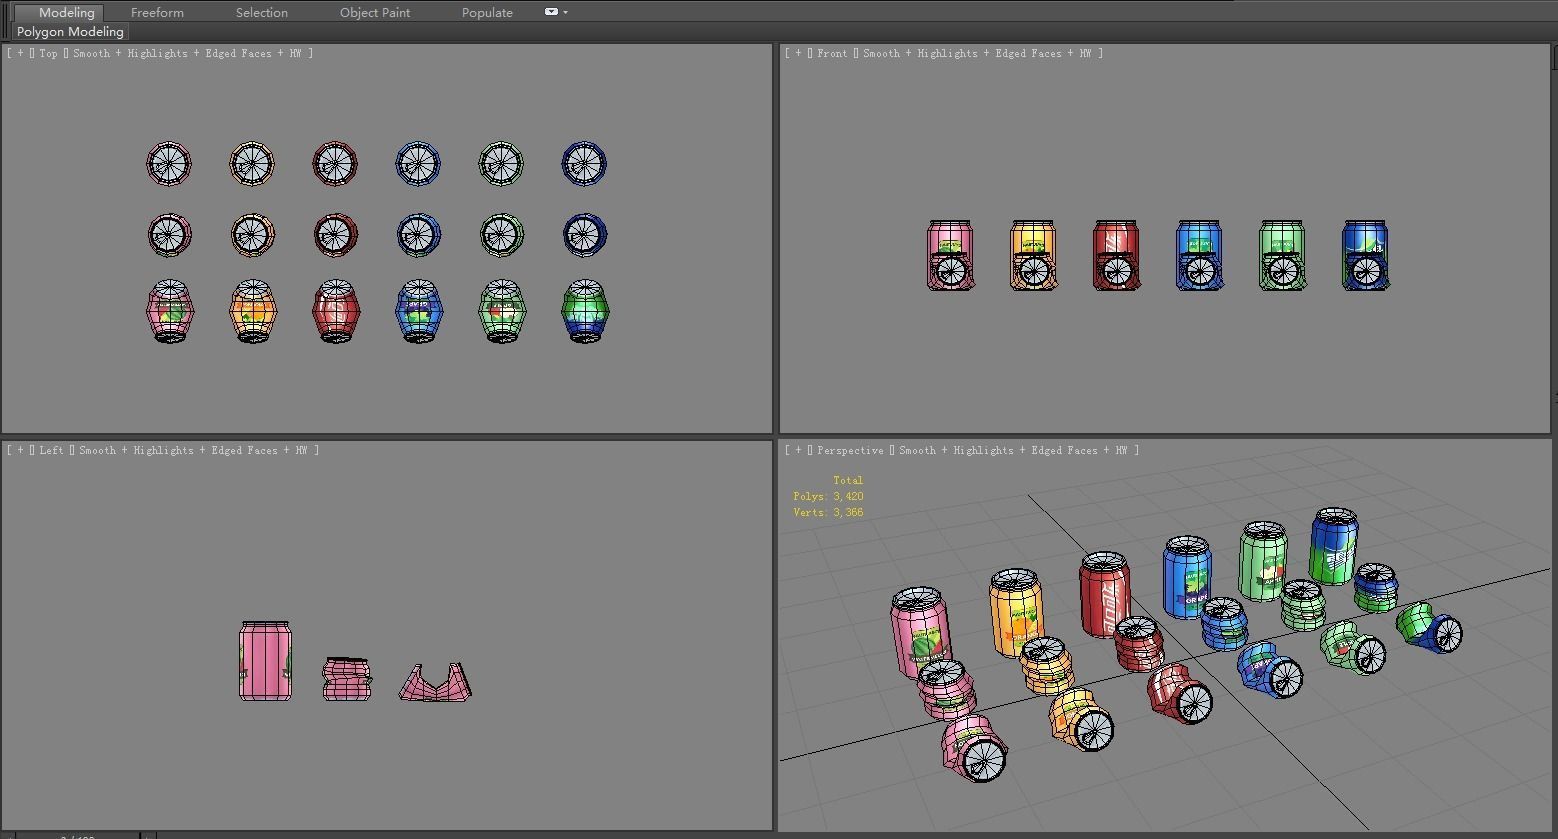Expand the Polygon Modeling panel
The image size is (1558, 839).
70,32
